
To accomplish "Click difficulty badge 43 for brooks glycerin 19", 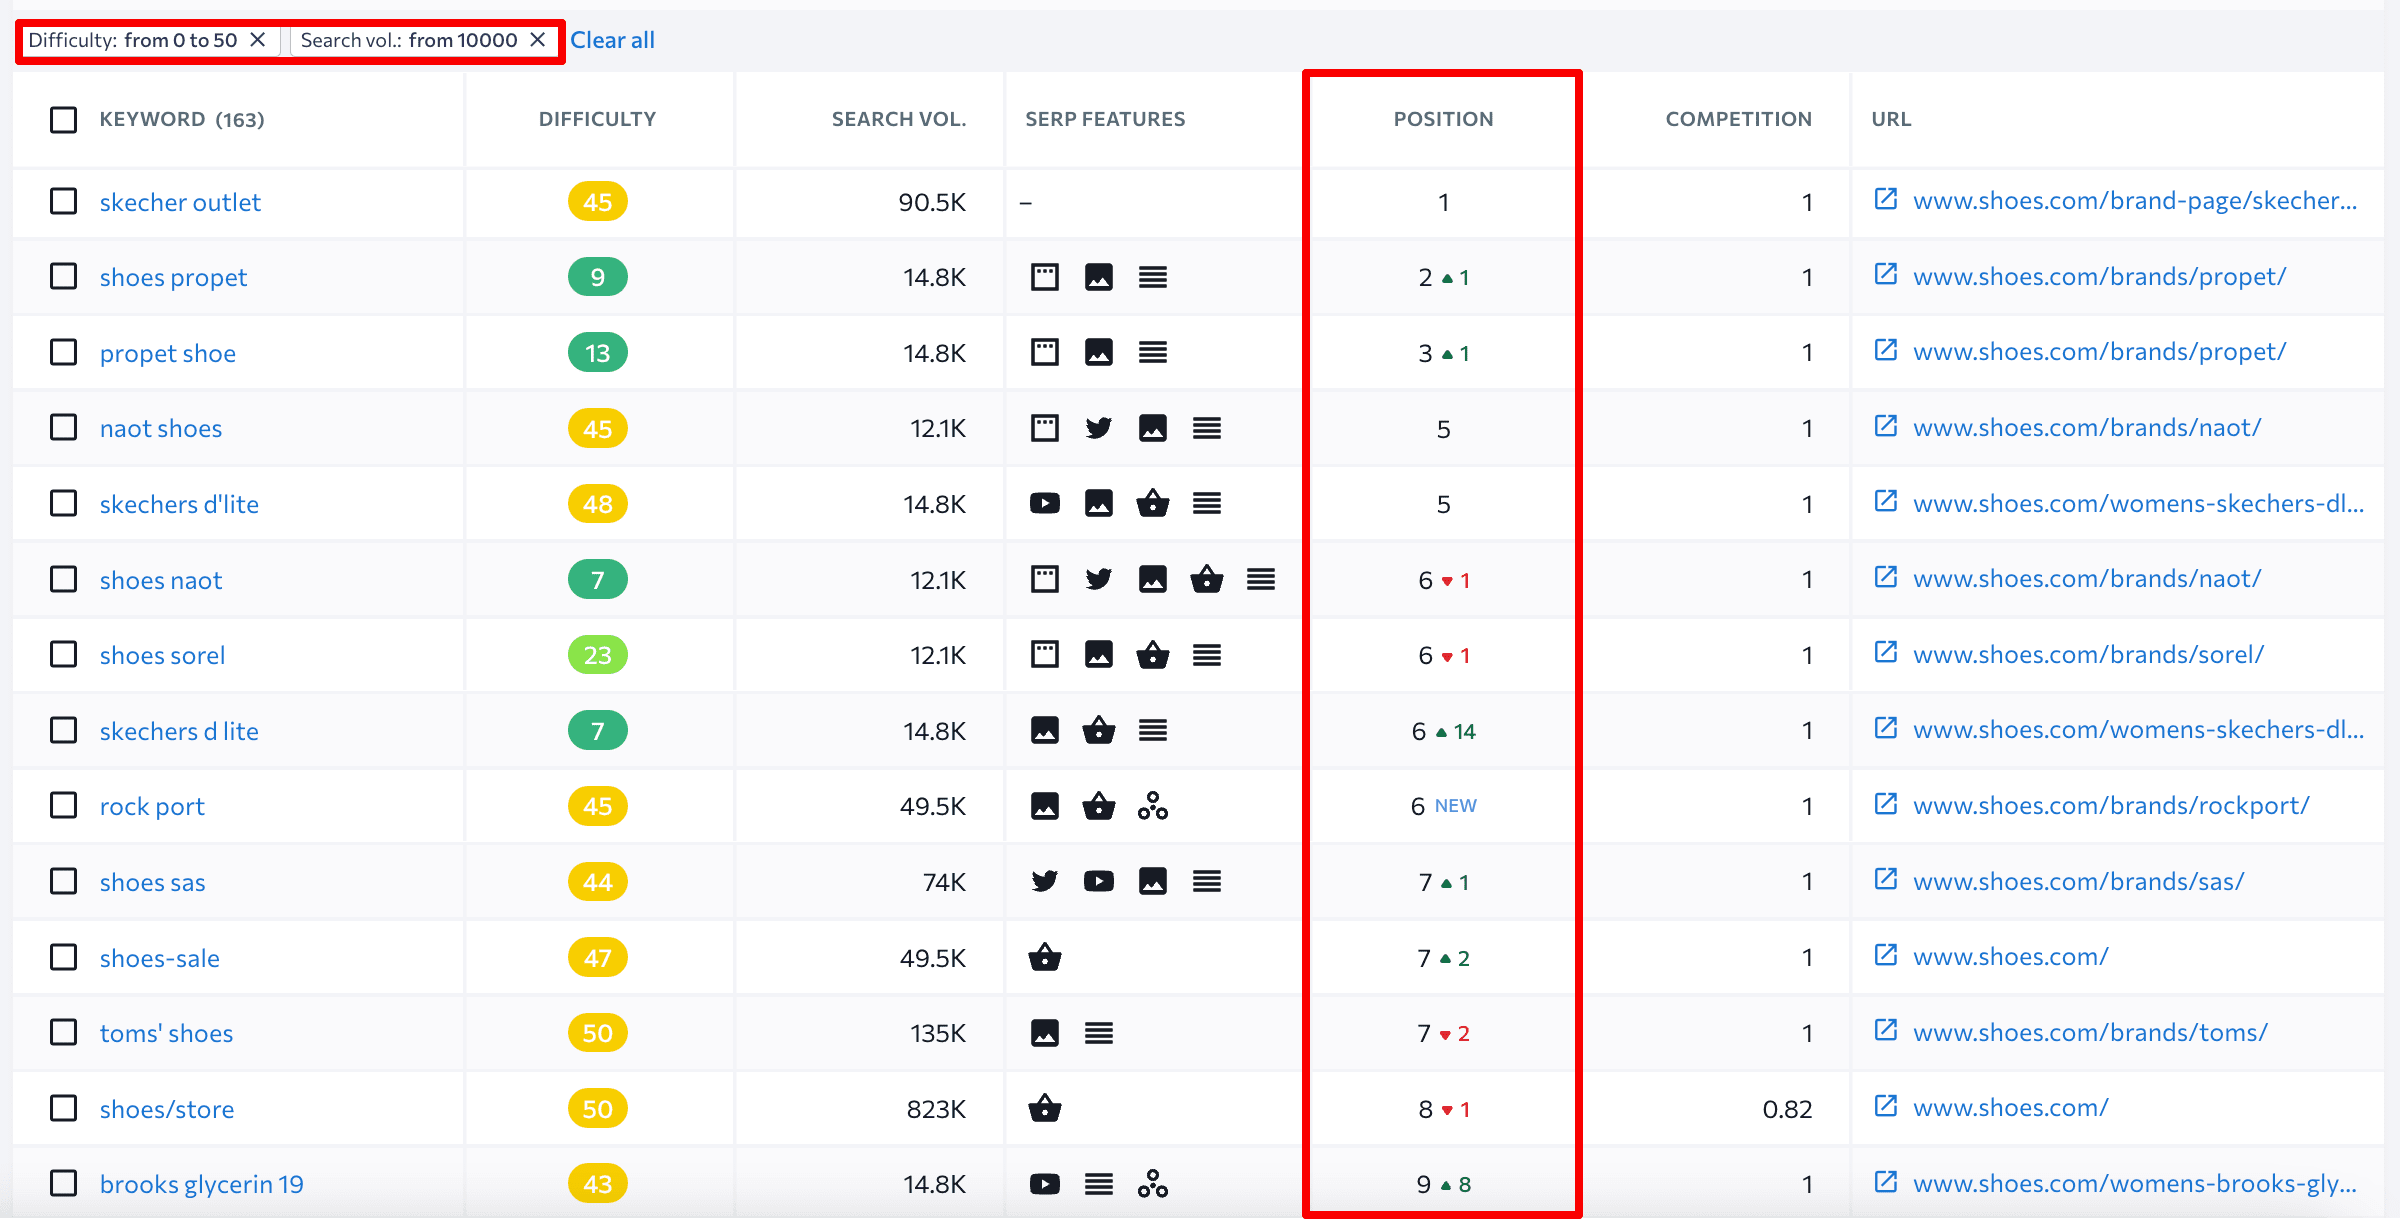I will coord(598,1184).
